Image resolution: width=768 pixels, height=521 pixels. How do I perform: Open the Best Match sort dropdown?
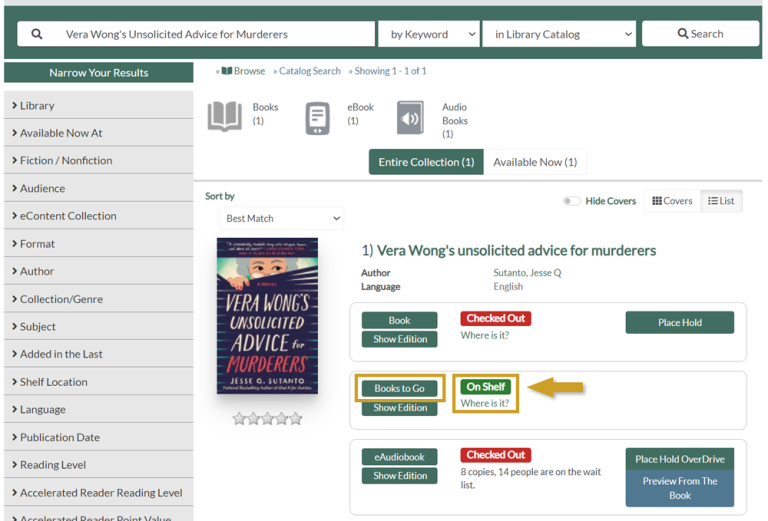coord(282,218)
